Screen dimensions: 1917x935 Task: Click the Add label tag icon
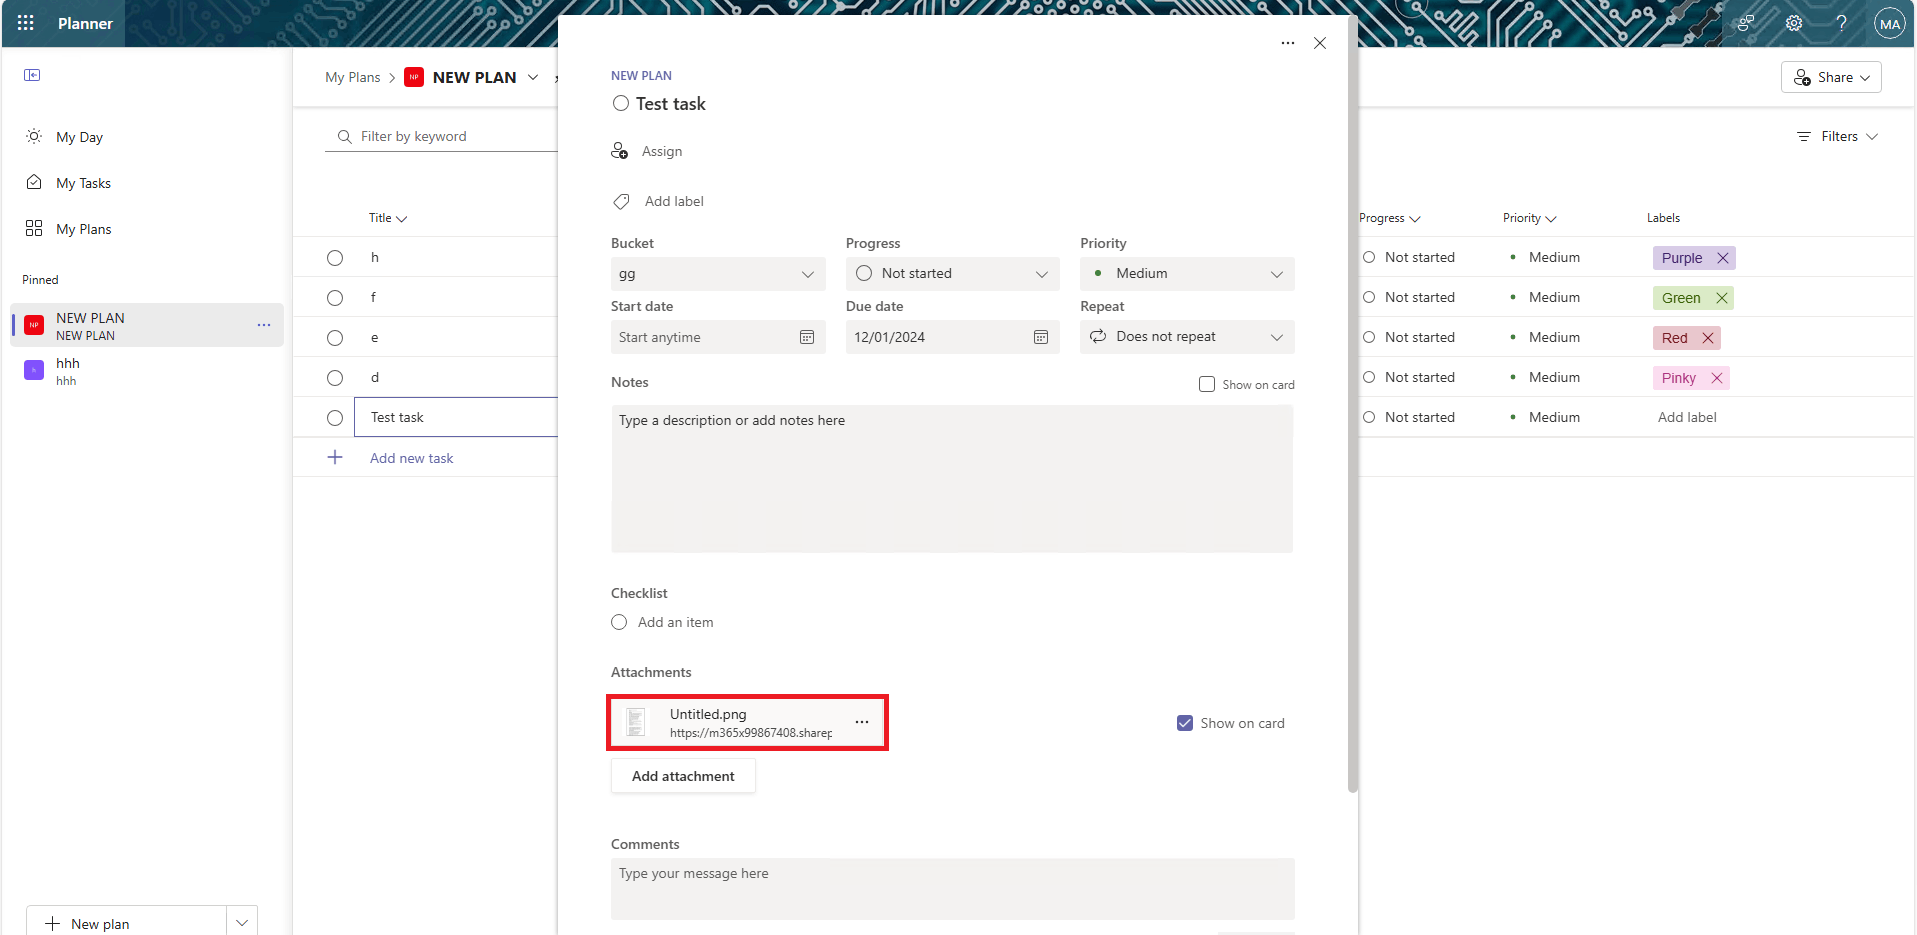coord(620,201)
